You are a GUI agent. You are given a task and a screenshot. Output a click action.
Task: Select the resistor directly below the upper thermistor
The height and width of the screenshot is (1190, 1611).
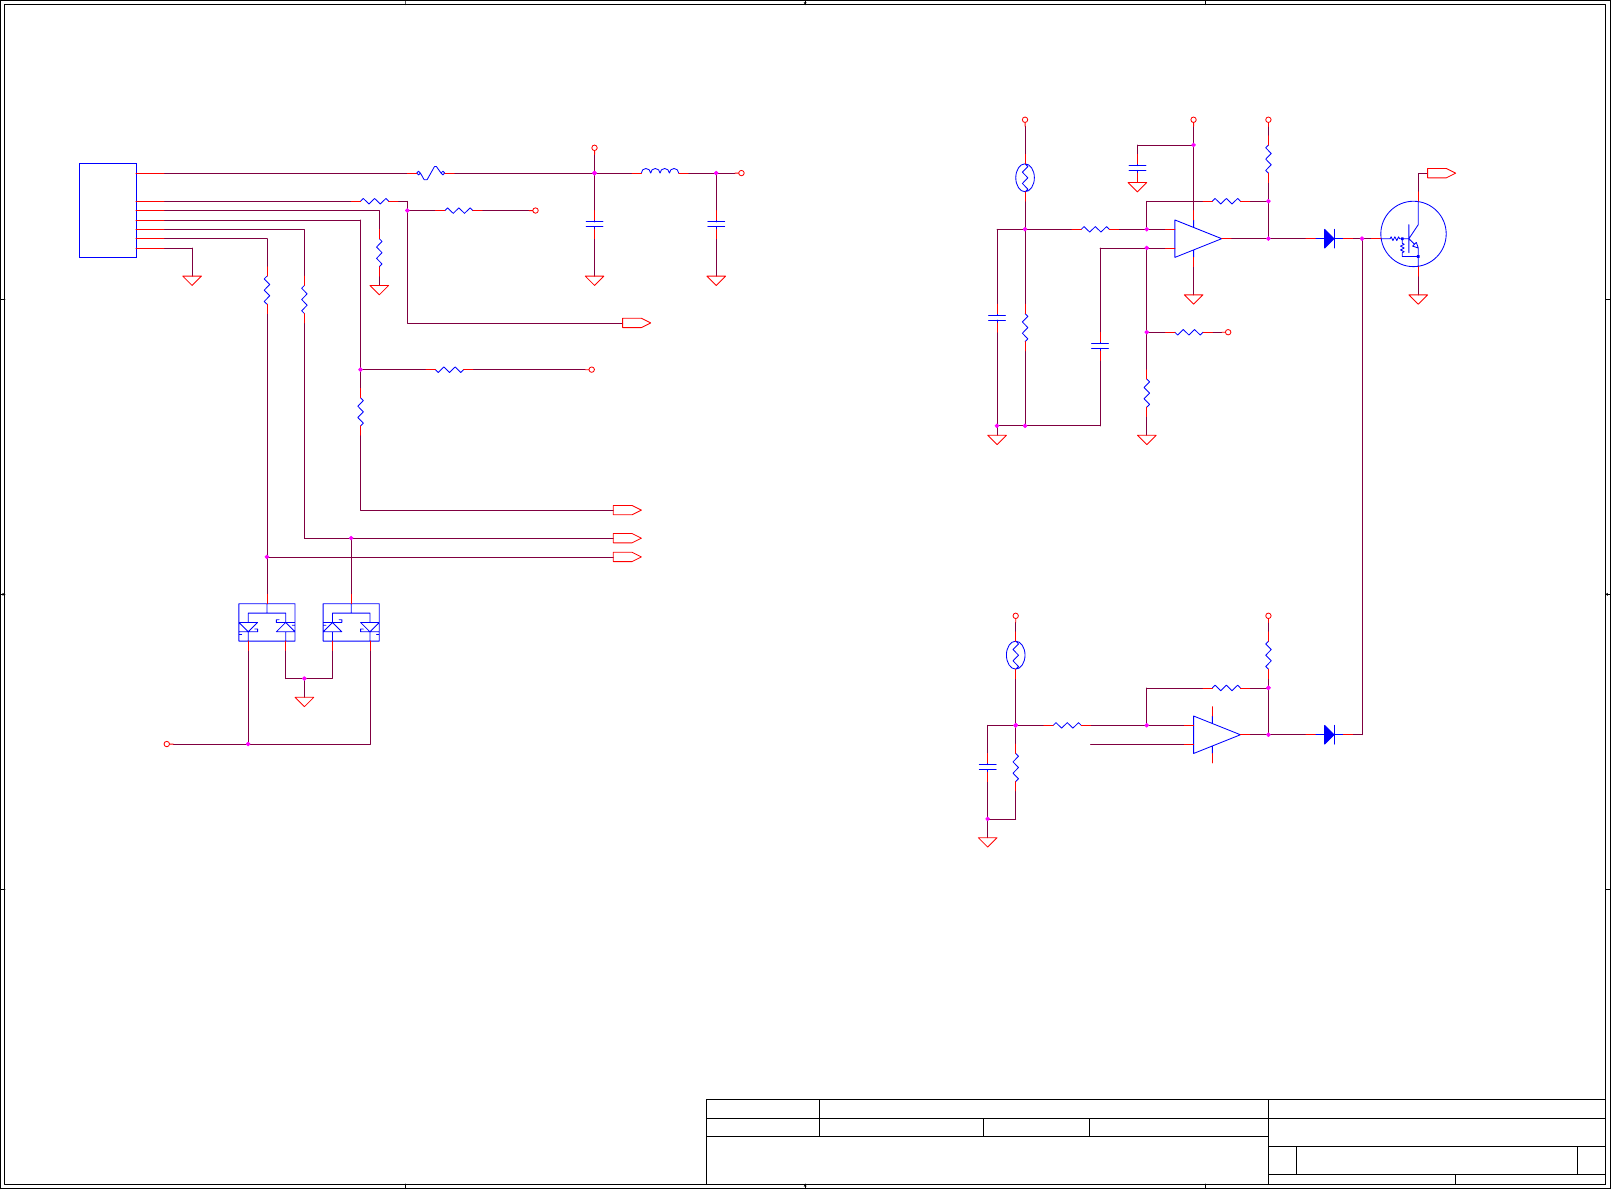pyautogui.click(x=1025, y=327)
